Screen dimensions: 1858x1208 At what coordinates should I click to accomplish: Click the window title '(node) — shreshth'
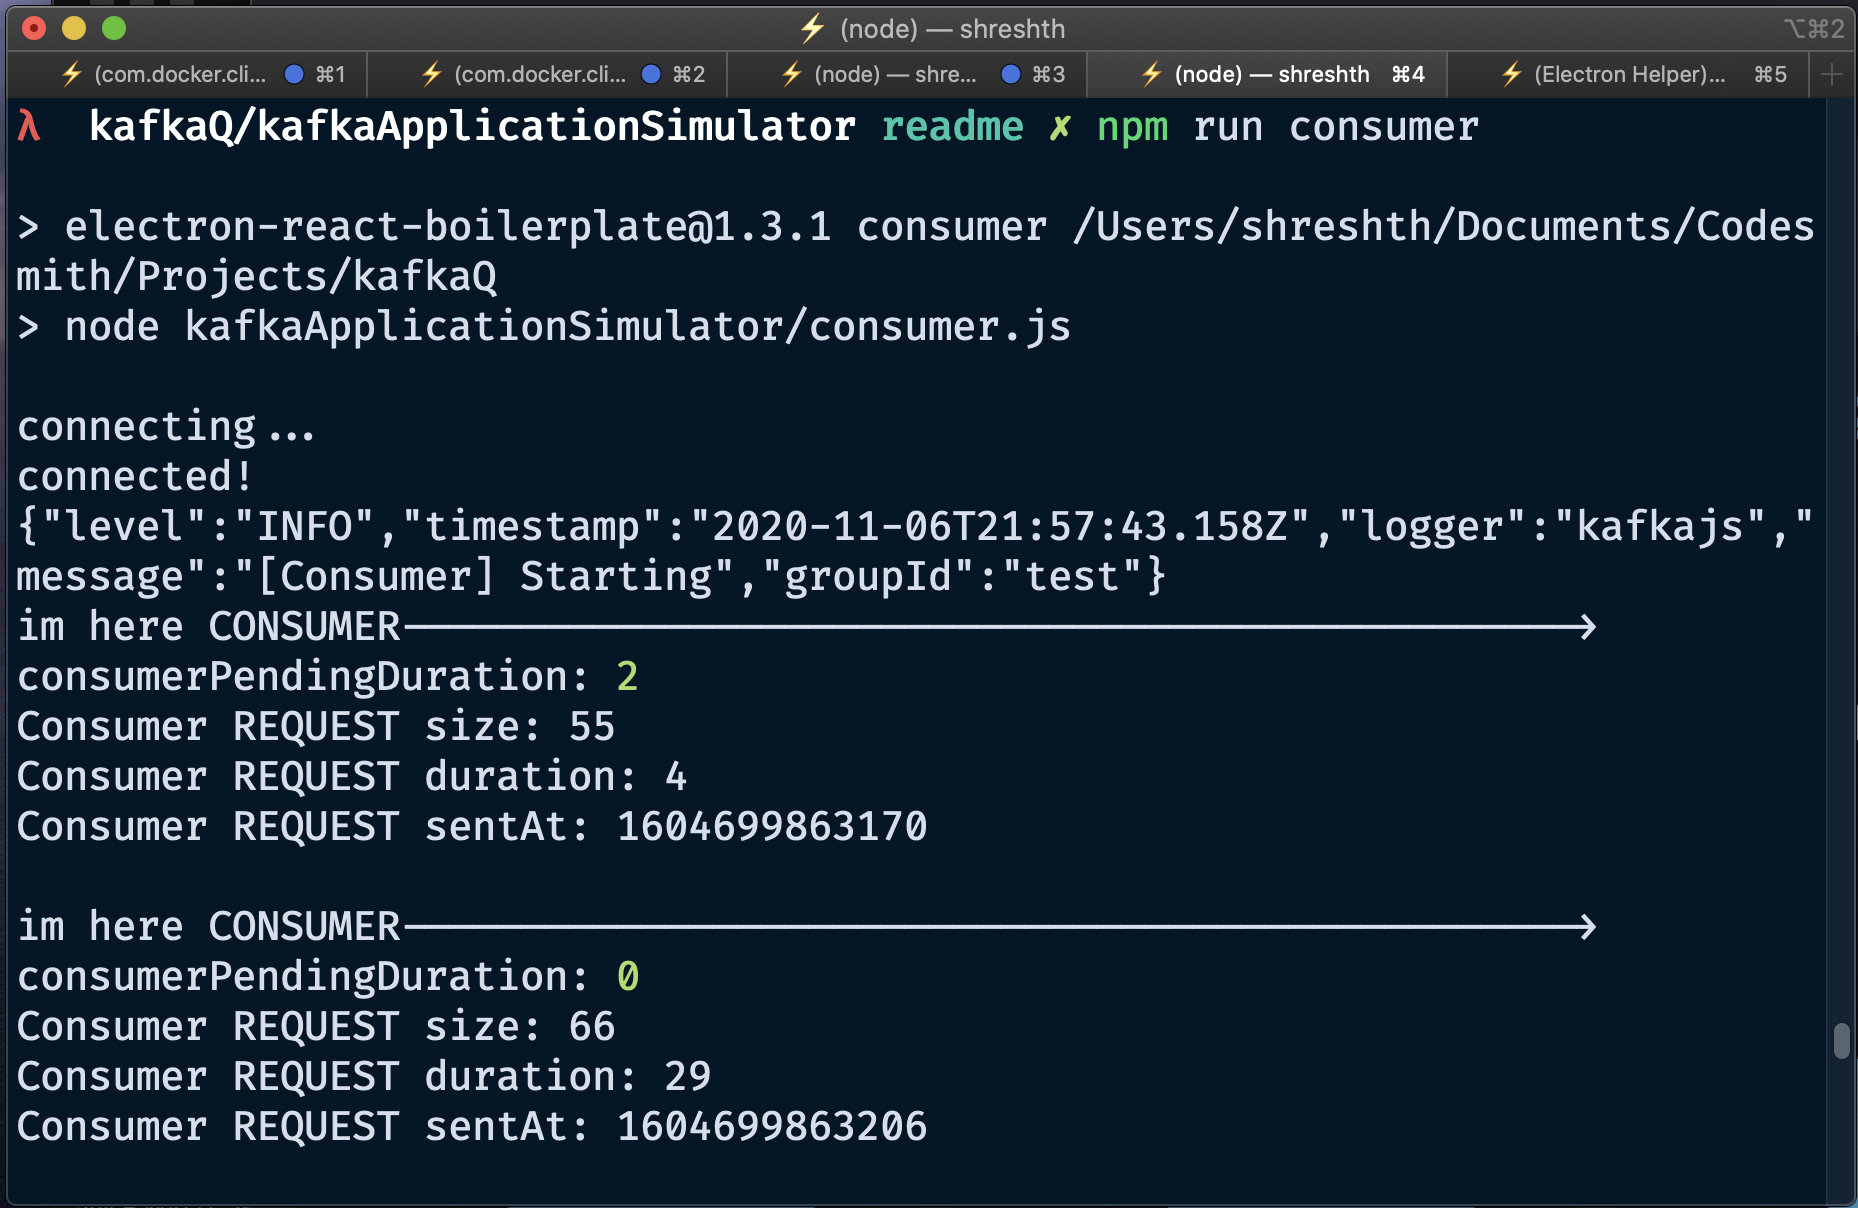click(952, 28)
